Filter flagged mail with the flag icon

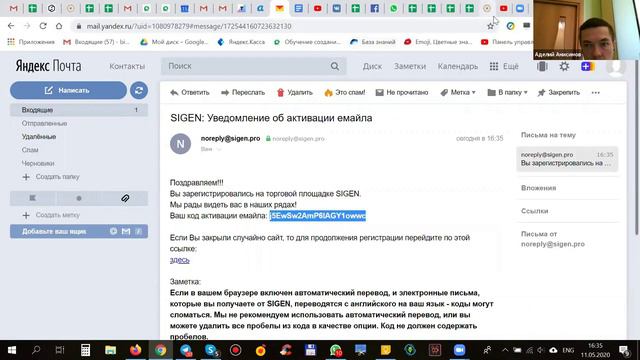(x=33, y=198)
